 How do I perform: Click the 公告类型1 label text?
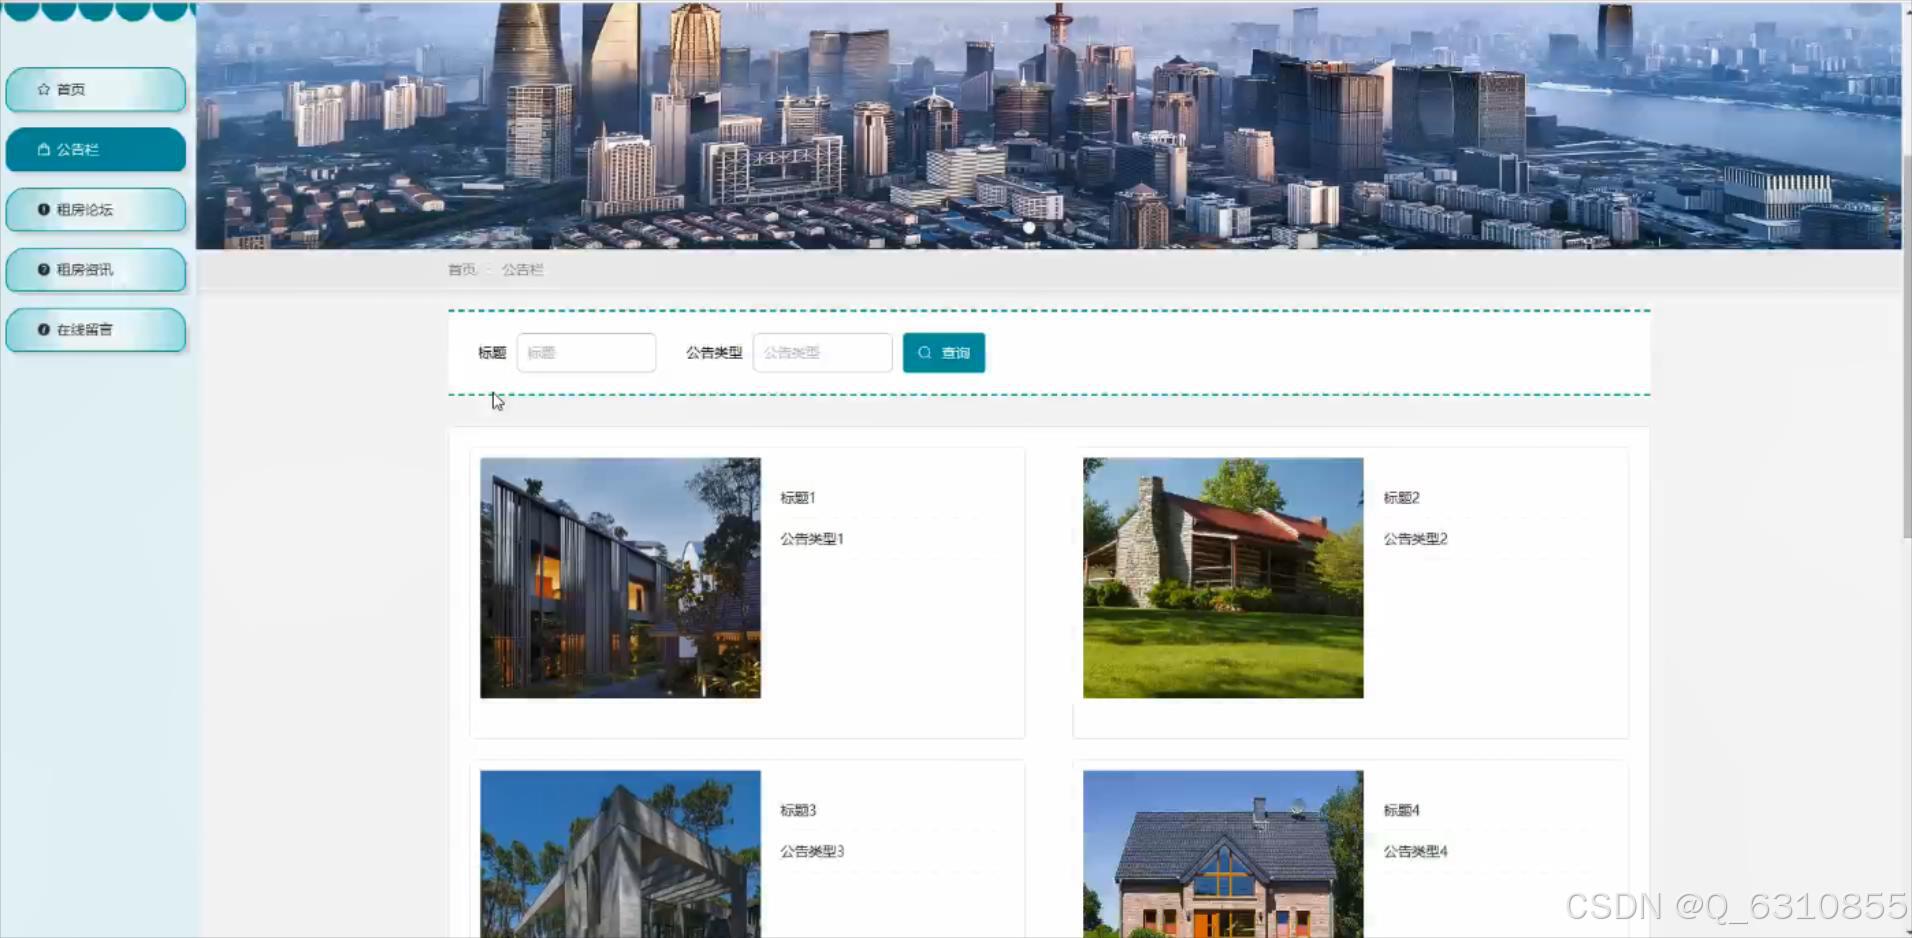pyautogui.click(x=812, y=538)
